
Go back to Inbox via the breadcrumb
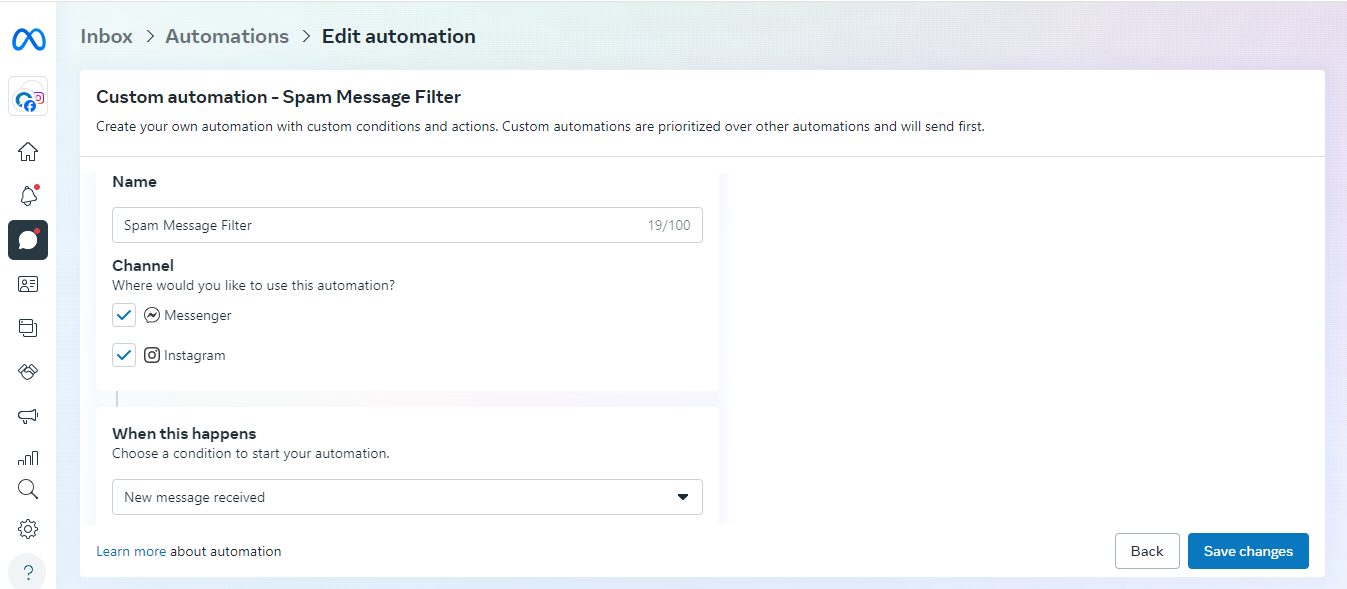[106, 35]
